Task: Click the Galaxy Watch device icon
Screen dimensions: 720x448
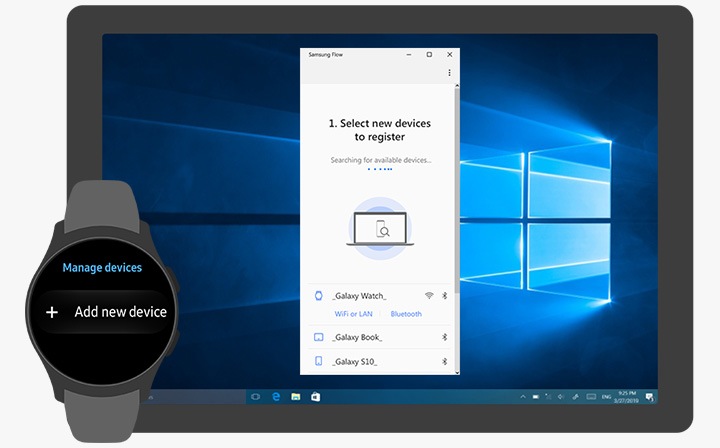Action: (318, 296)
